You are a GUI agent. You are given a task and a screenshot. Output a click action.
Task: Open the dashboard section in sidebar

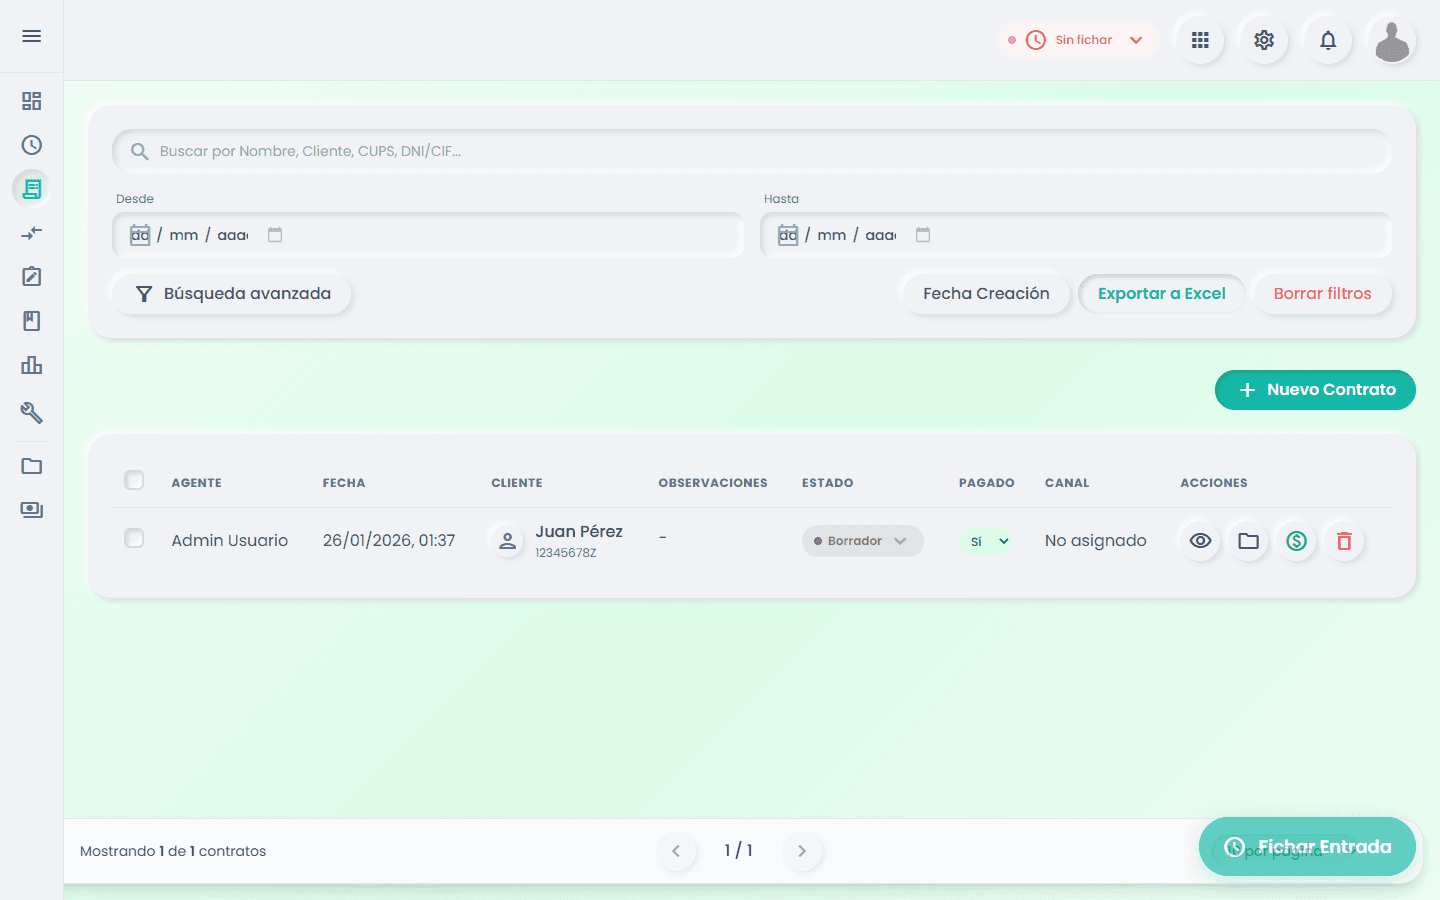point(32,101)
